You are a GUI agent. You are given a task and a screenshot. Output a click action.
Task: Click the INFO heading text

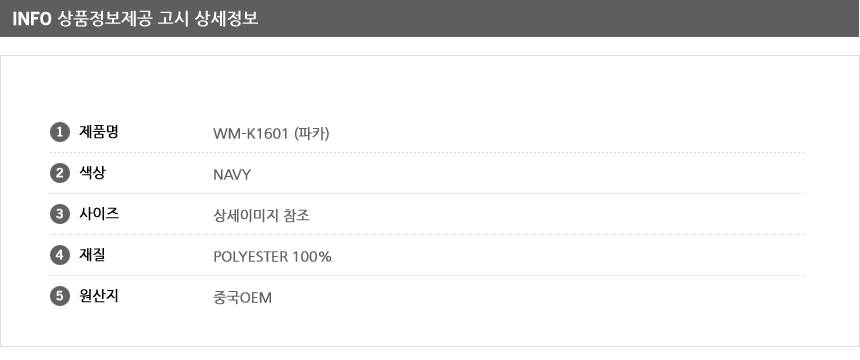pyautogui.click(x=32, y=19)
